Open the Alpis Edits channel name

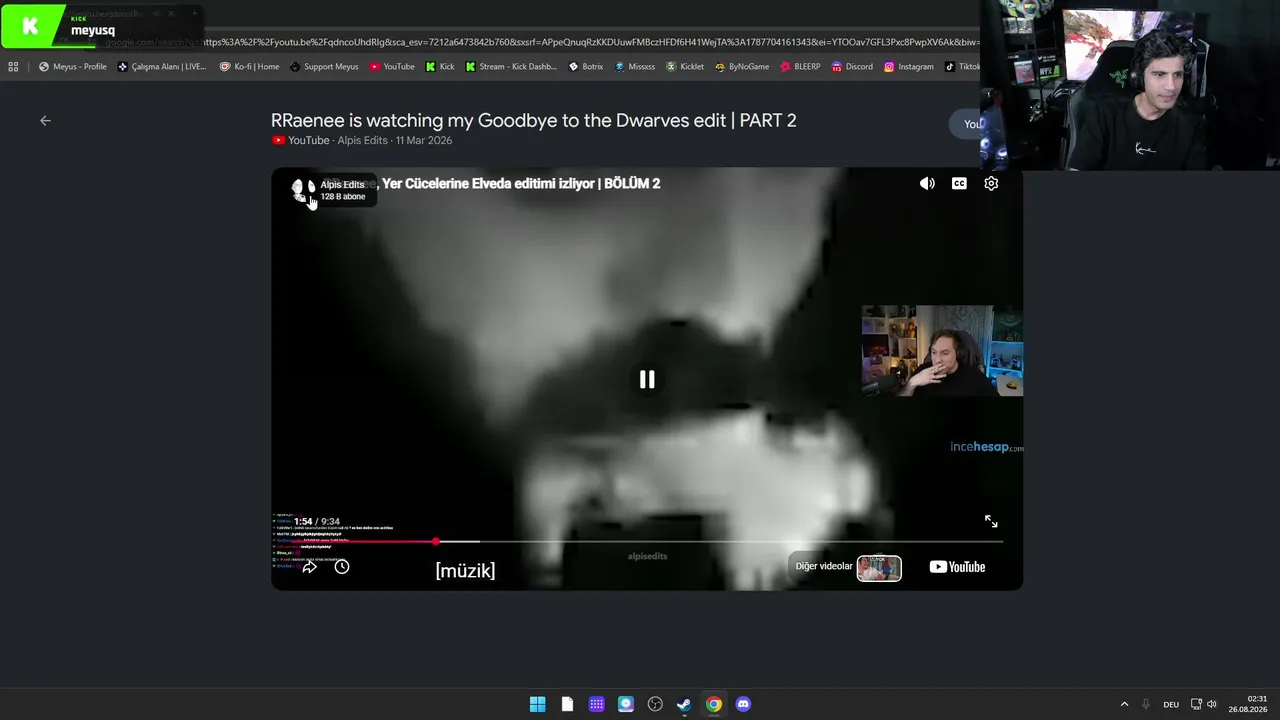click(342, 185)
